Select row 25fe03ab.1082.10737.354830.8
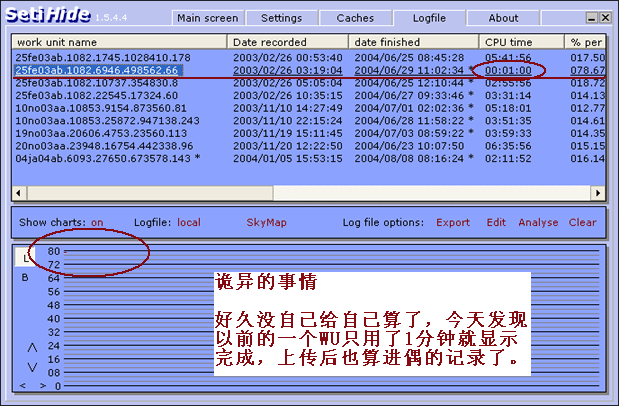The width and height of the screenshot is (619, 406). tap(309, 83)
